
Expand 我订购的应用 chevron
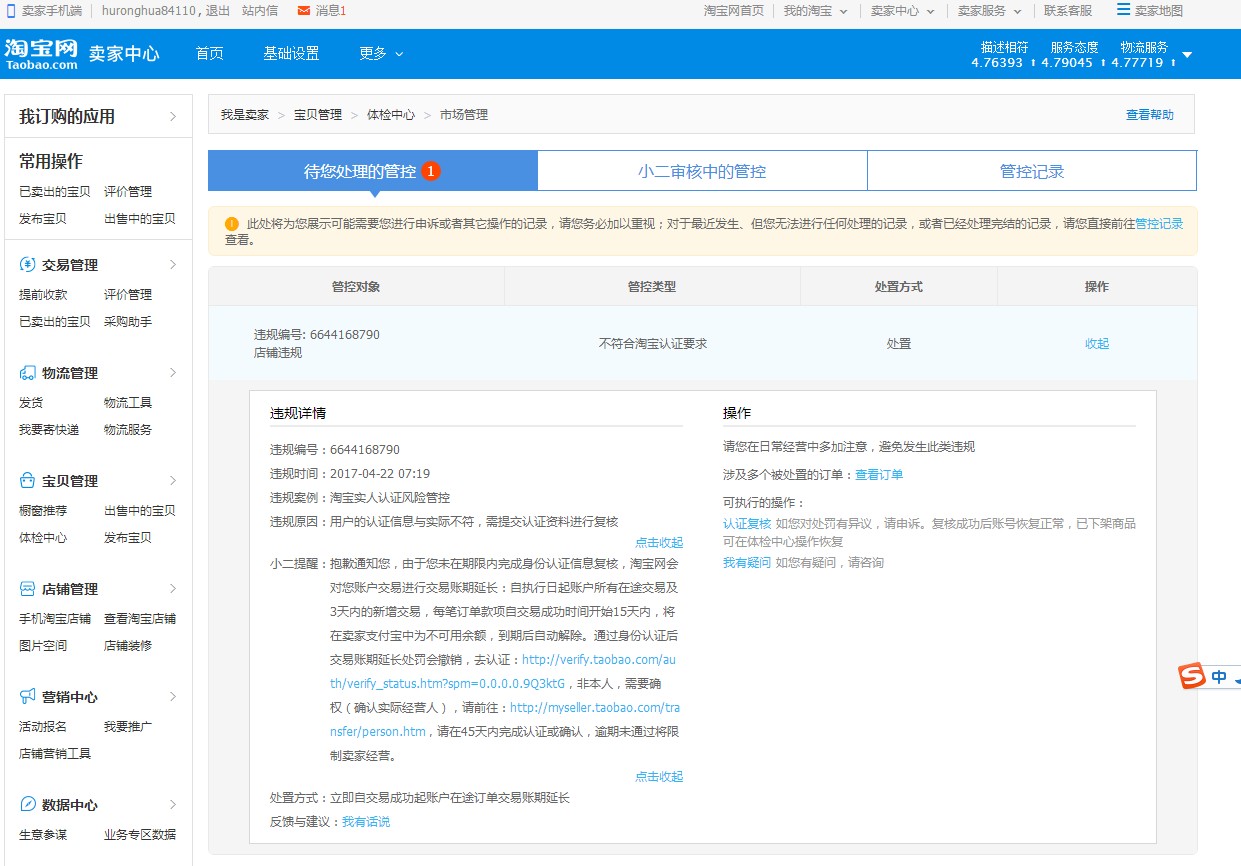[x=173, y=117]
